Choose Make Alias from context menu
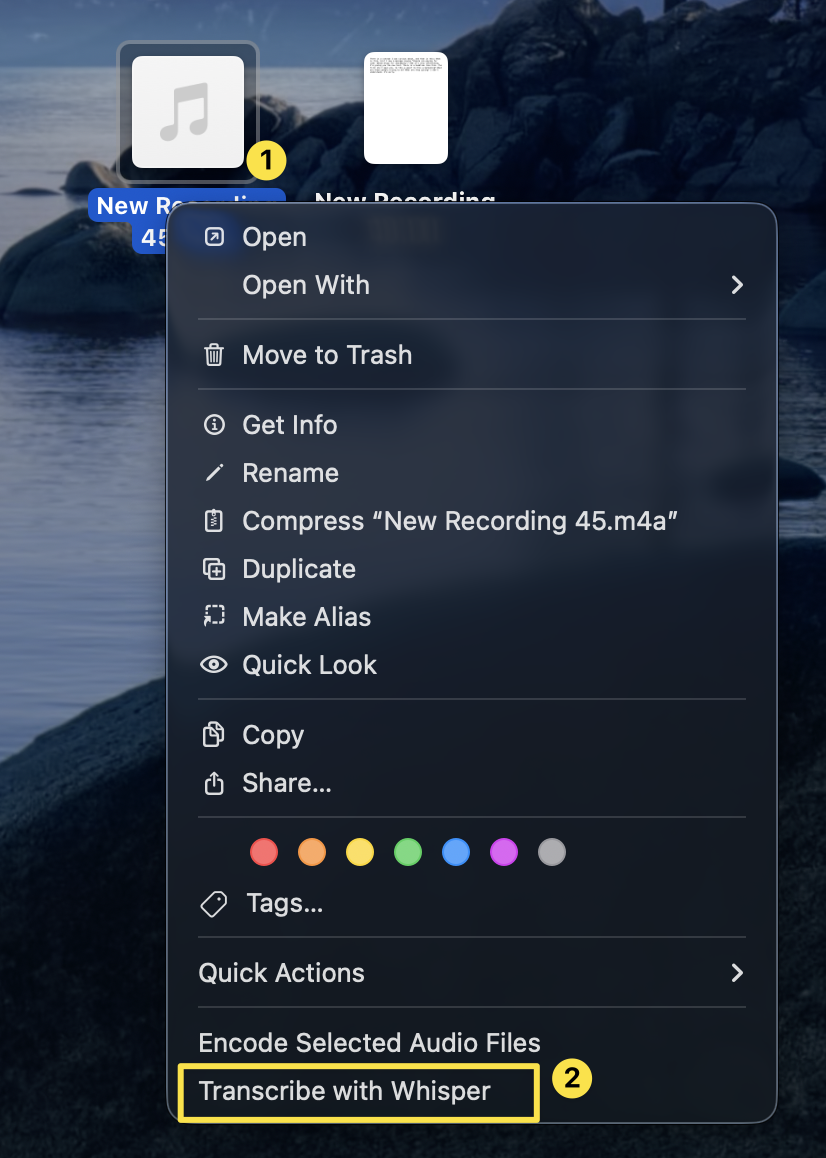The image size is (826, 1158). click(x=306, y=617)
